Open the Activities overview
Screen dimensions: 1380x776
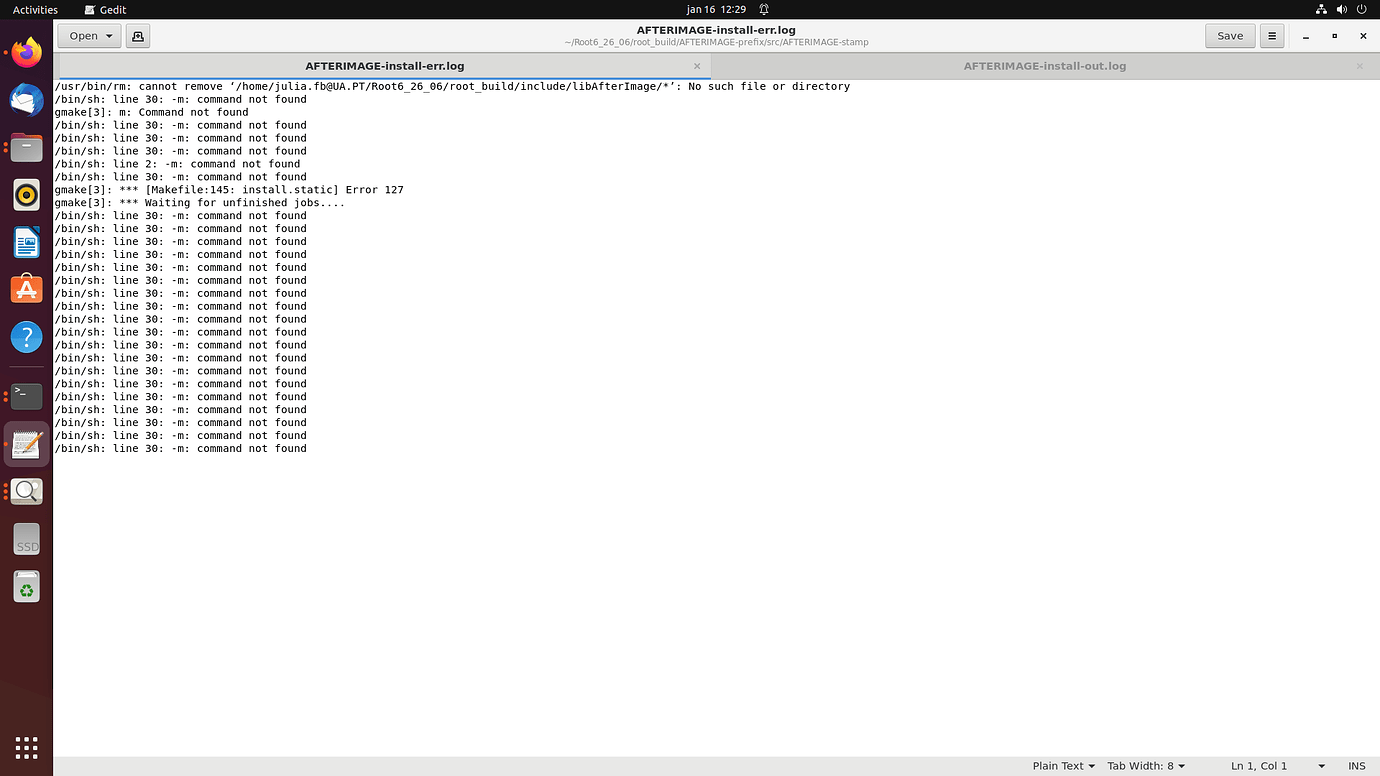34,9
